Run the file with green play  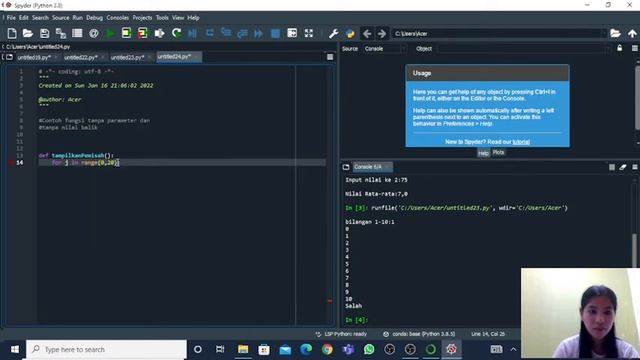coord(110,33)
